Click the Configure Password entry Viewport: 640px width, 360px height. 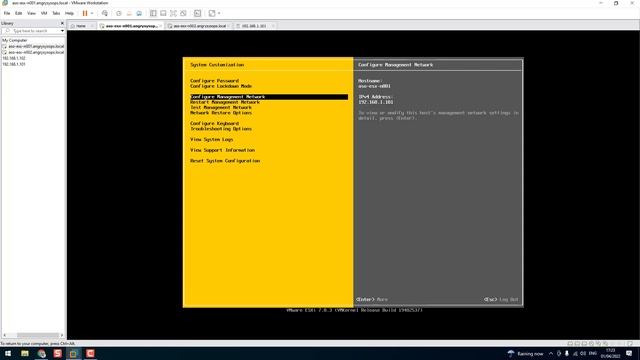pyautogui.click(x=214, y=81)
